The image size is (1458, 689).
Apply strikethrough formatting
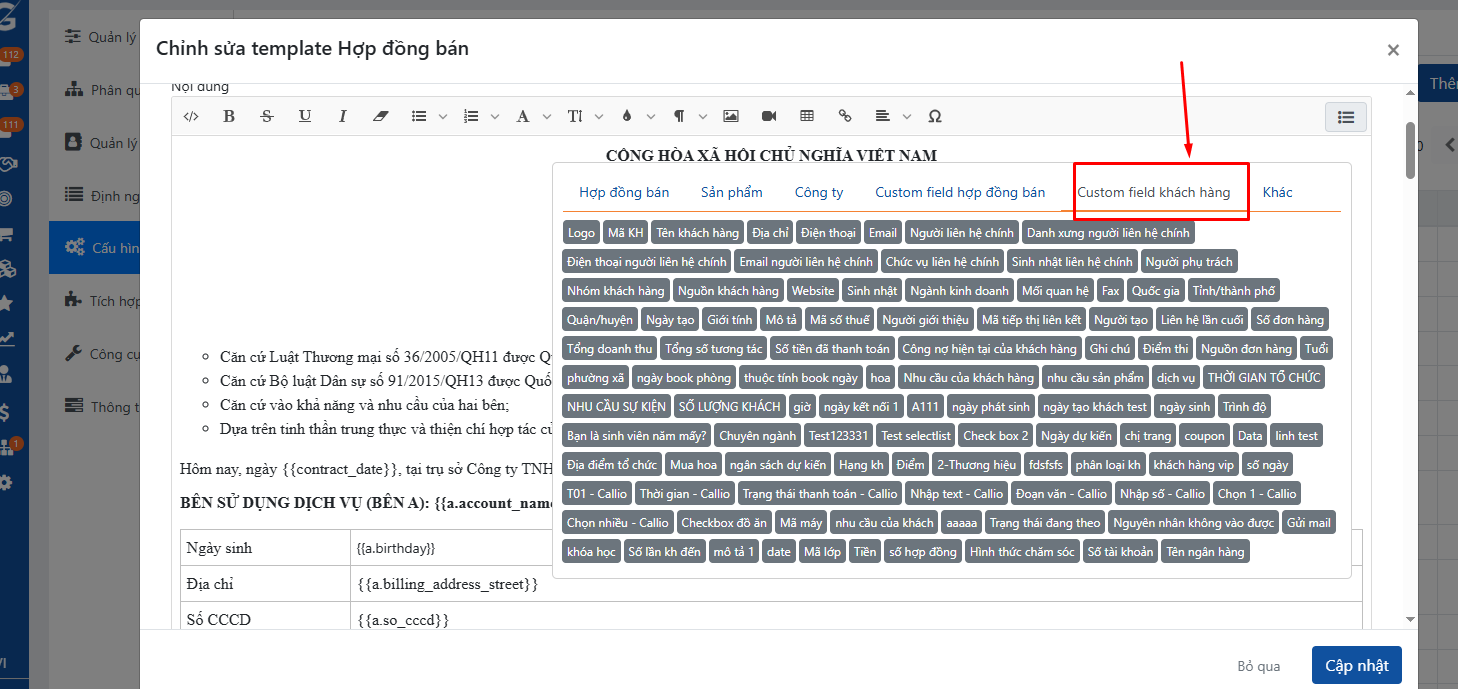click(x=267, y=116)
